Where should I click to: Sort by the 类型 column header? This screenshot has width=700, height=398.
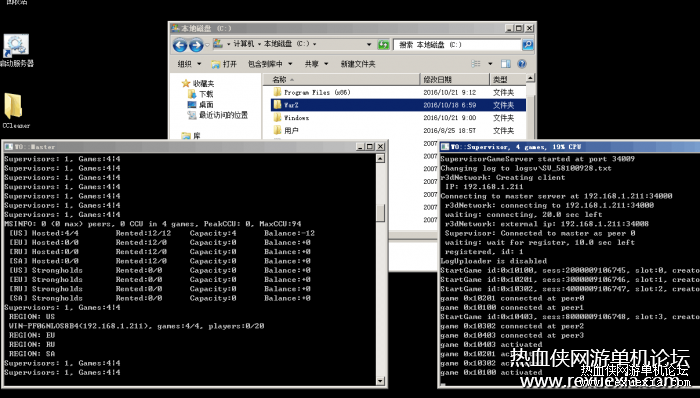pyautogui.click(x=508, y=79)
